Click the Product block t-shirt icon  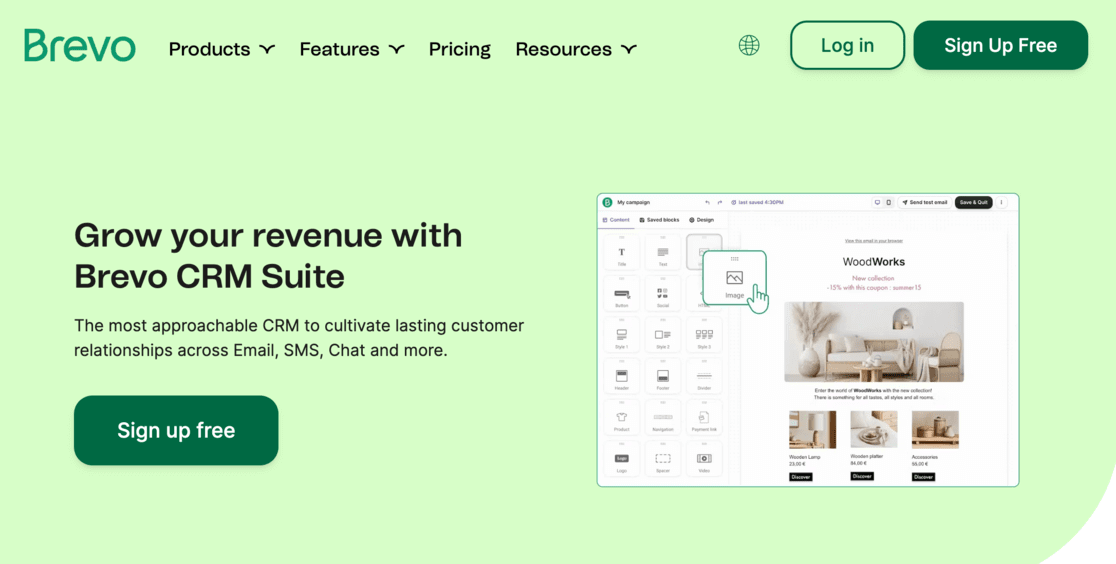pyautogui.click(x=621, y=418)
